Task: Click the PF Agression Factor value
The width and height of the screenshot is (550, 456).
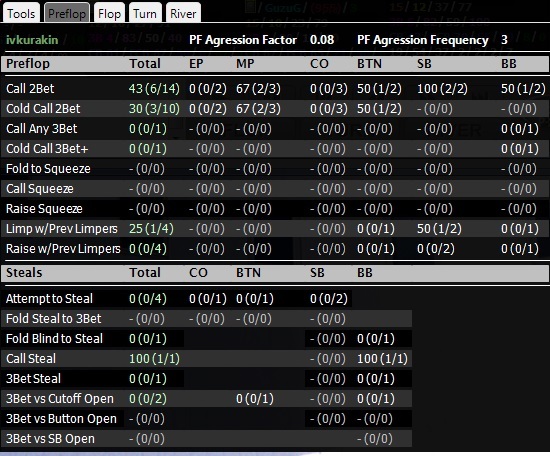Action: coord(322,40)
